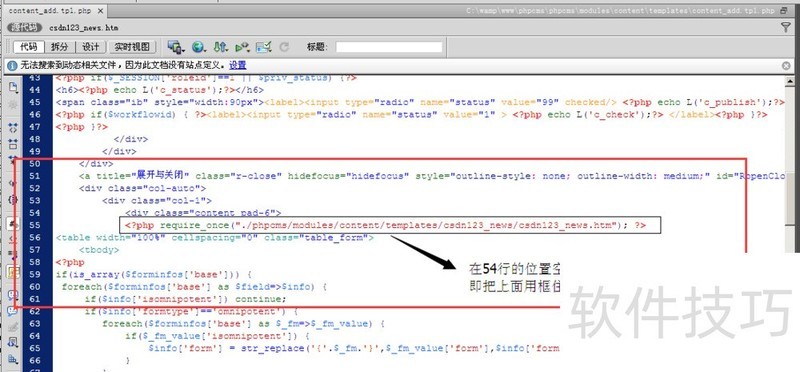The height and width of the screenshot is (372, 800).
Task: Switch to 代码 code view
Action: tap(29, 47)
